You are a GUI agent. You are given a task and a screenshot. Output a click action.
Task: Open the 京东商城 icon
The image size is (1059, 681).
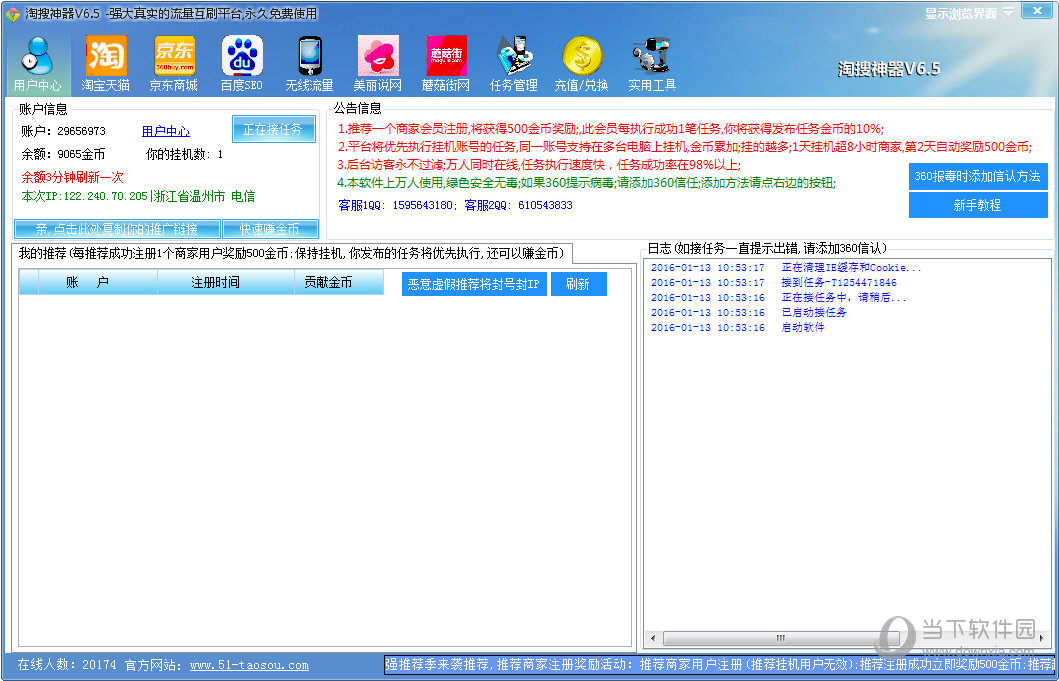pos(174,64)
